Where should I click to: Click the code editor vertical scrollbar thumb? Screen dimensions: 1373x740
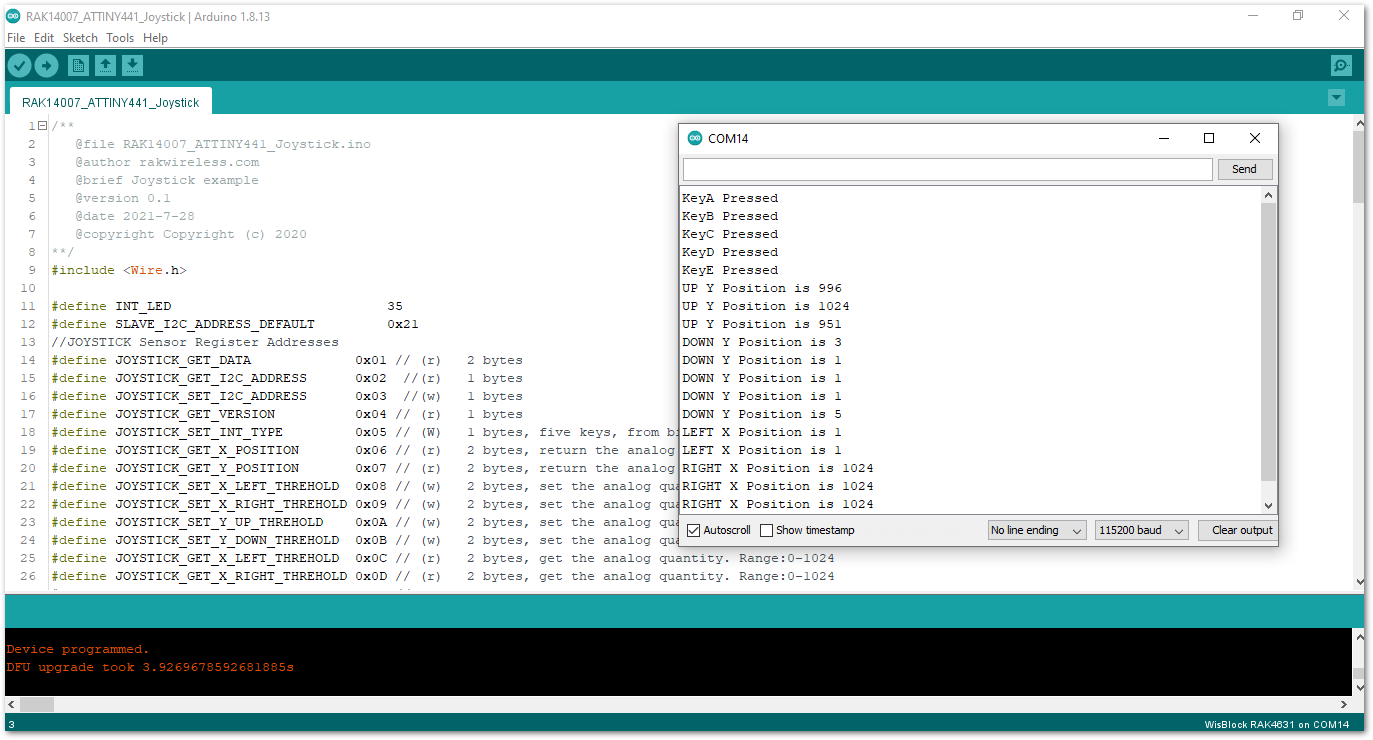click(x=1358, y=166)
